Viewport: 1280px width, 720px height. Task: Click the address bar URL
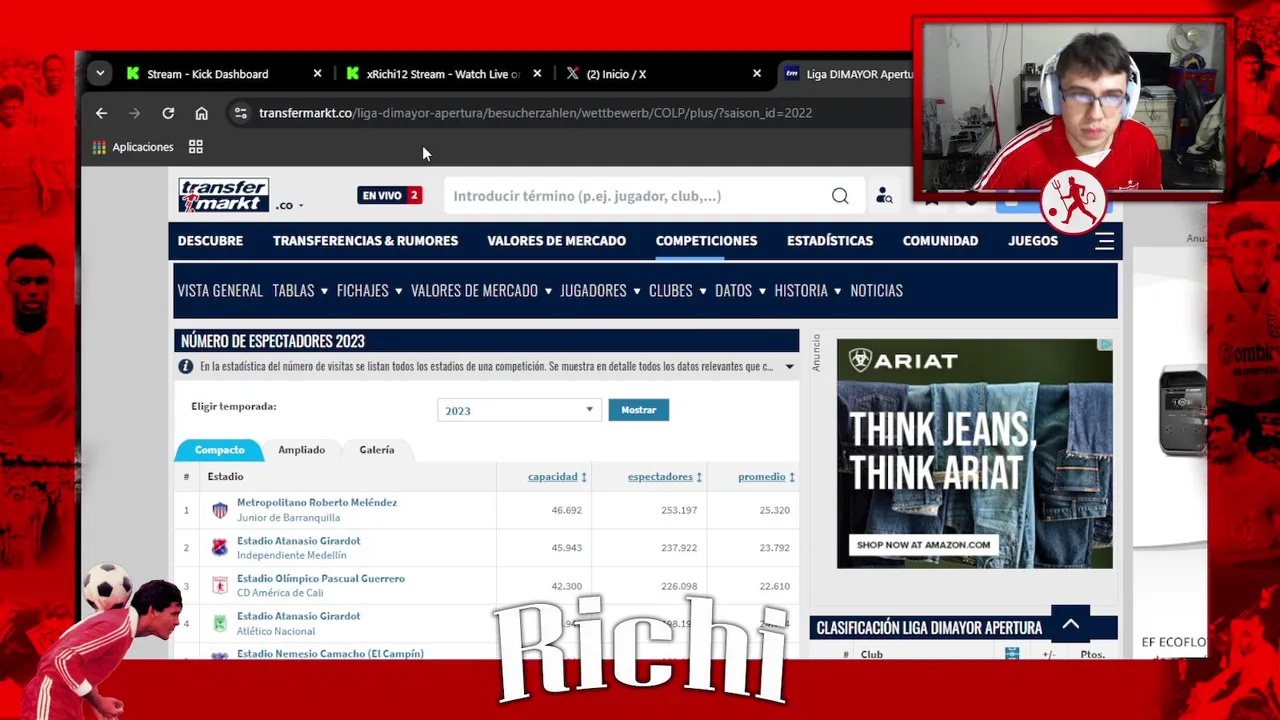(535, 113)
